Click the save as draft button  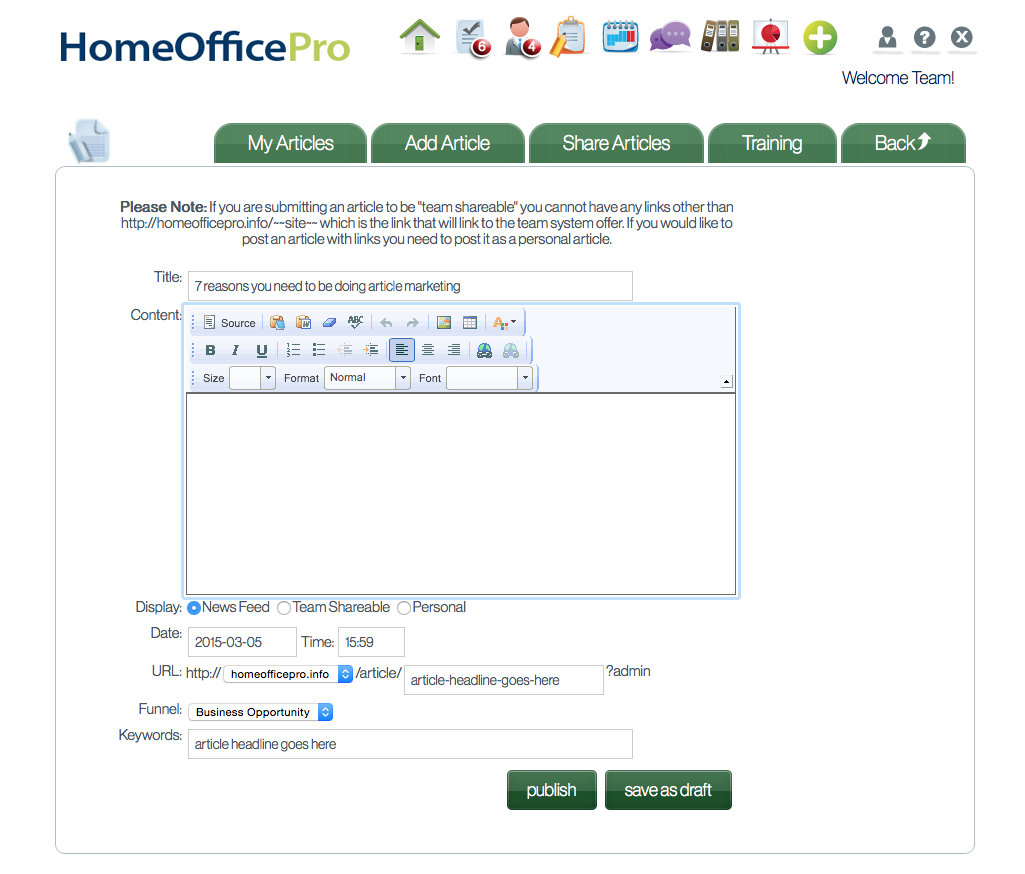point(668,790)
